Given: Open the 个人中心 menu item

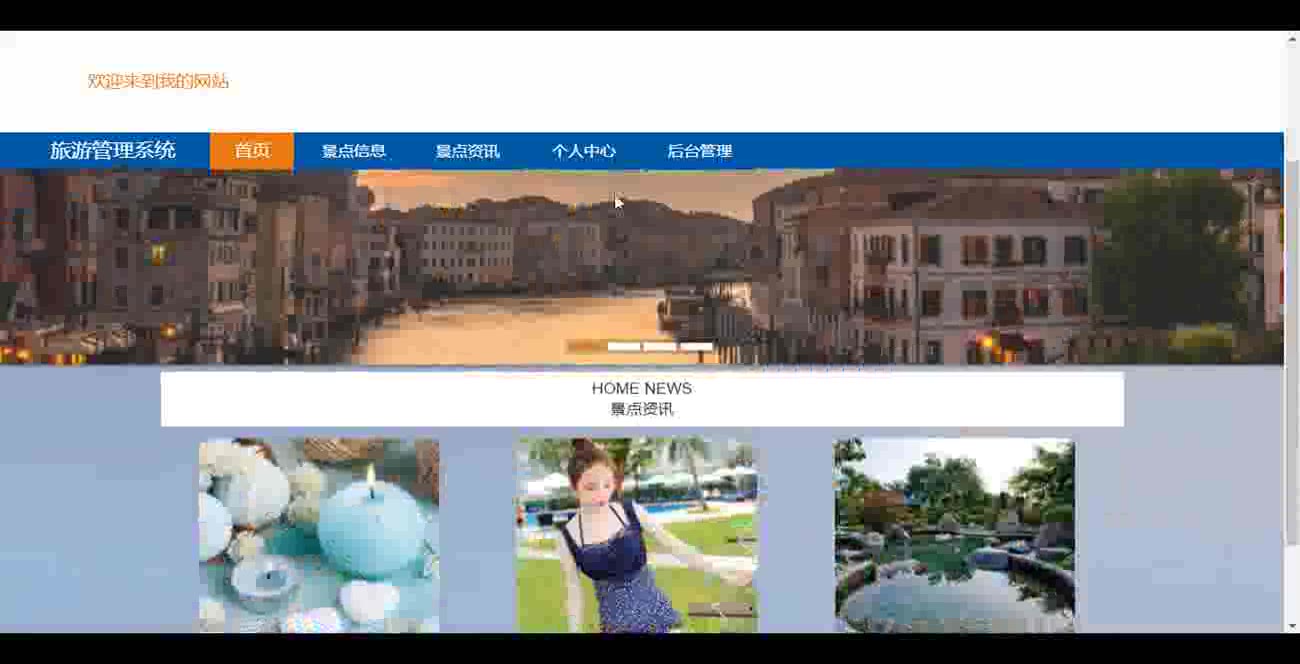Looking at the screenshot, I should click(584, 151).
